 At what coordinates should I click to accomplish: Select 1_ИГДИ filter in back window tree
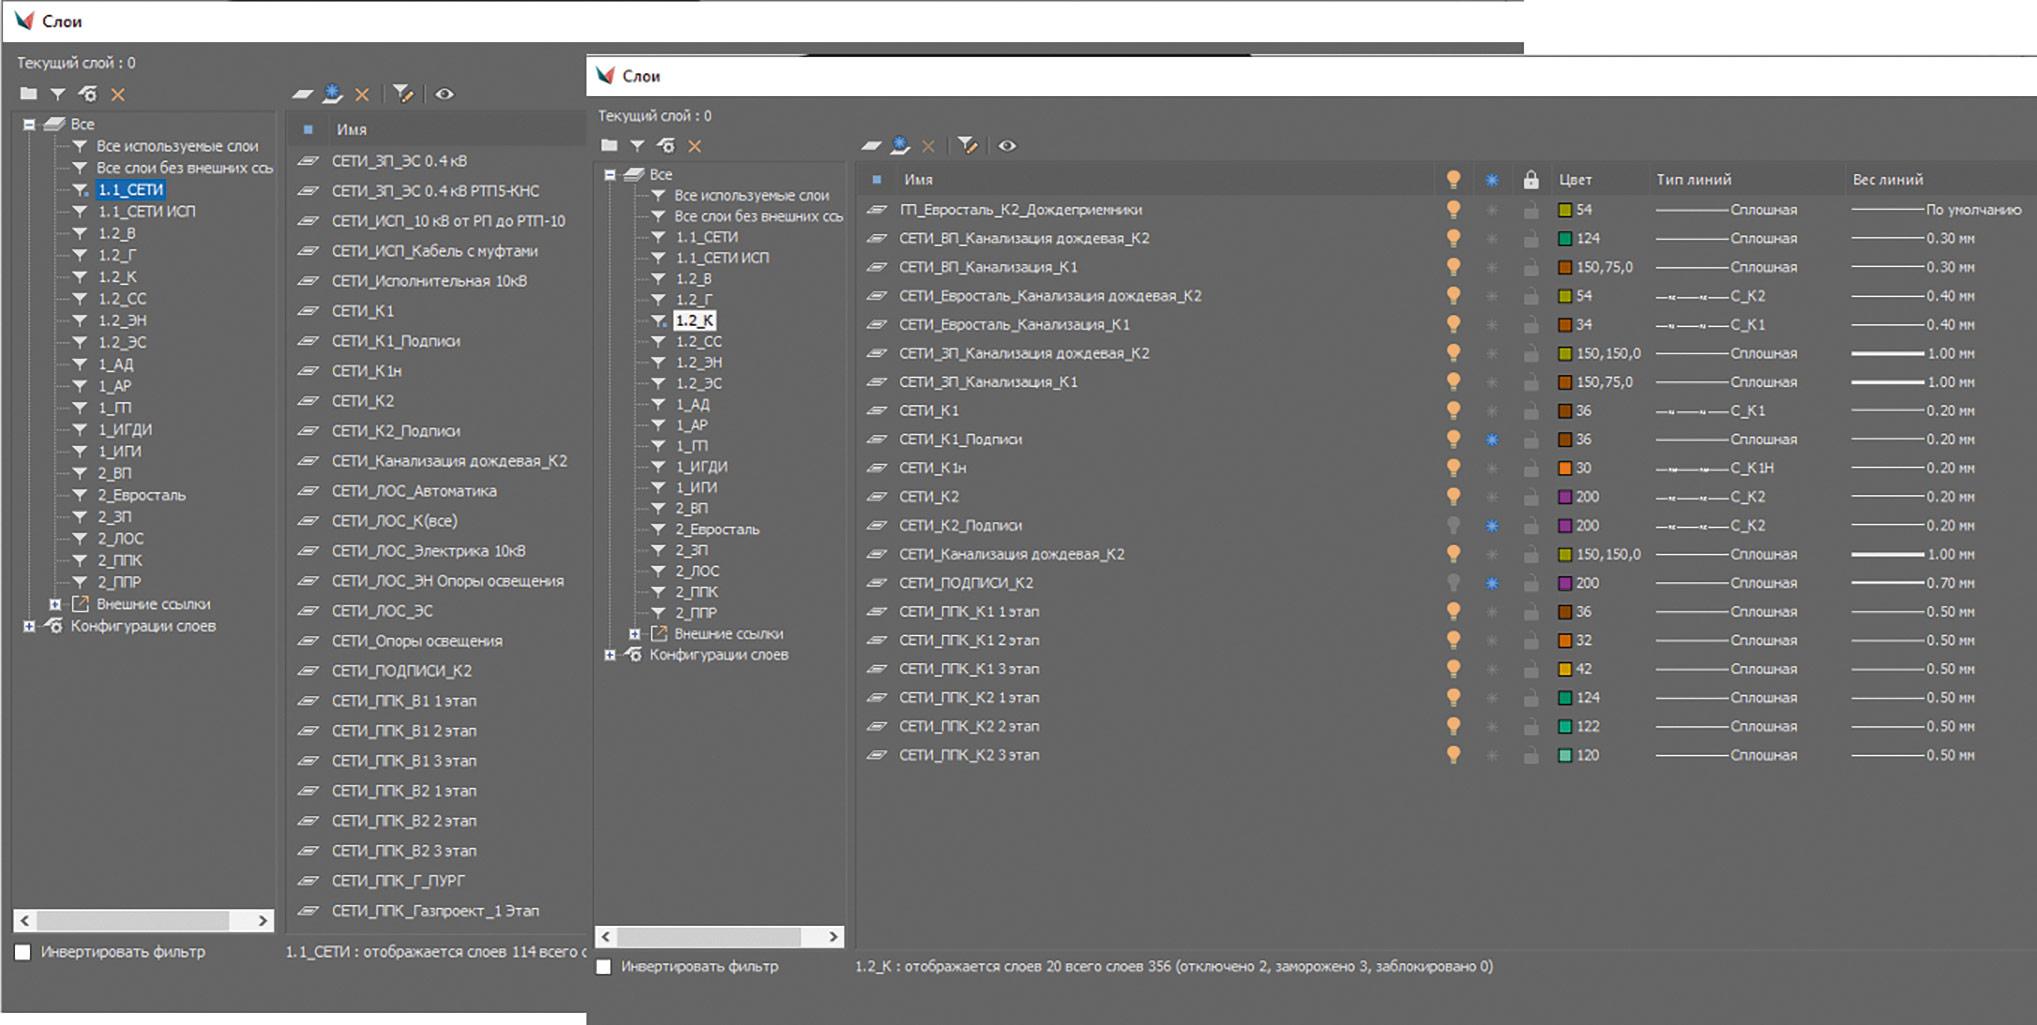125,430
